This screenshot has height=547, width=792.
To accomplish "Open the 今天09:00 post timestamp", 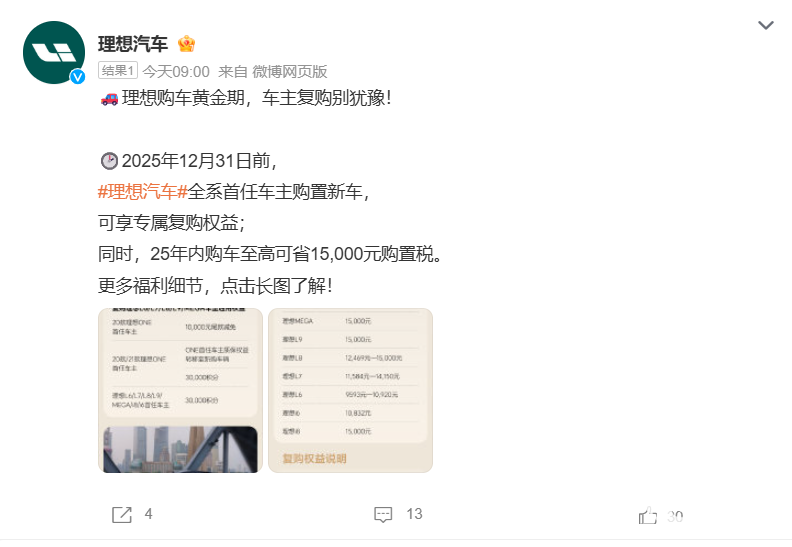I will 176,72.
